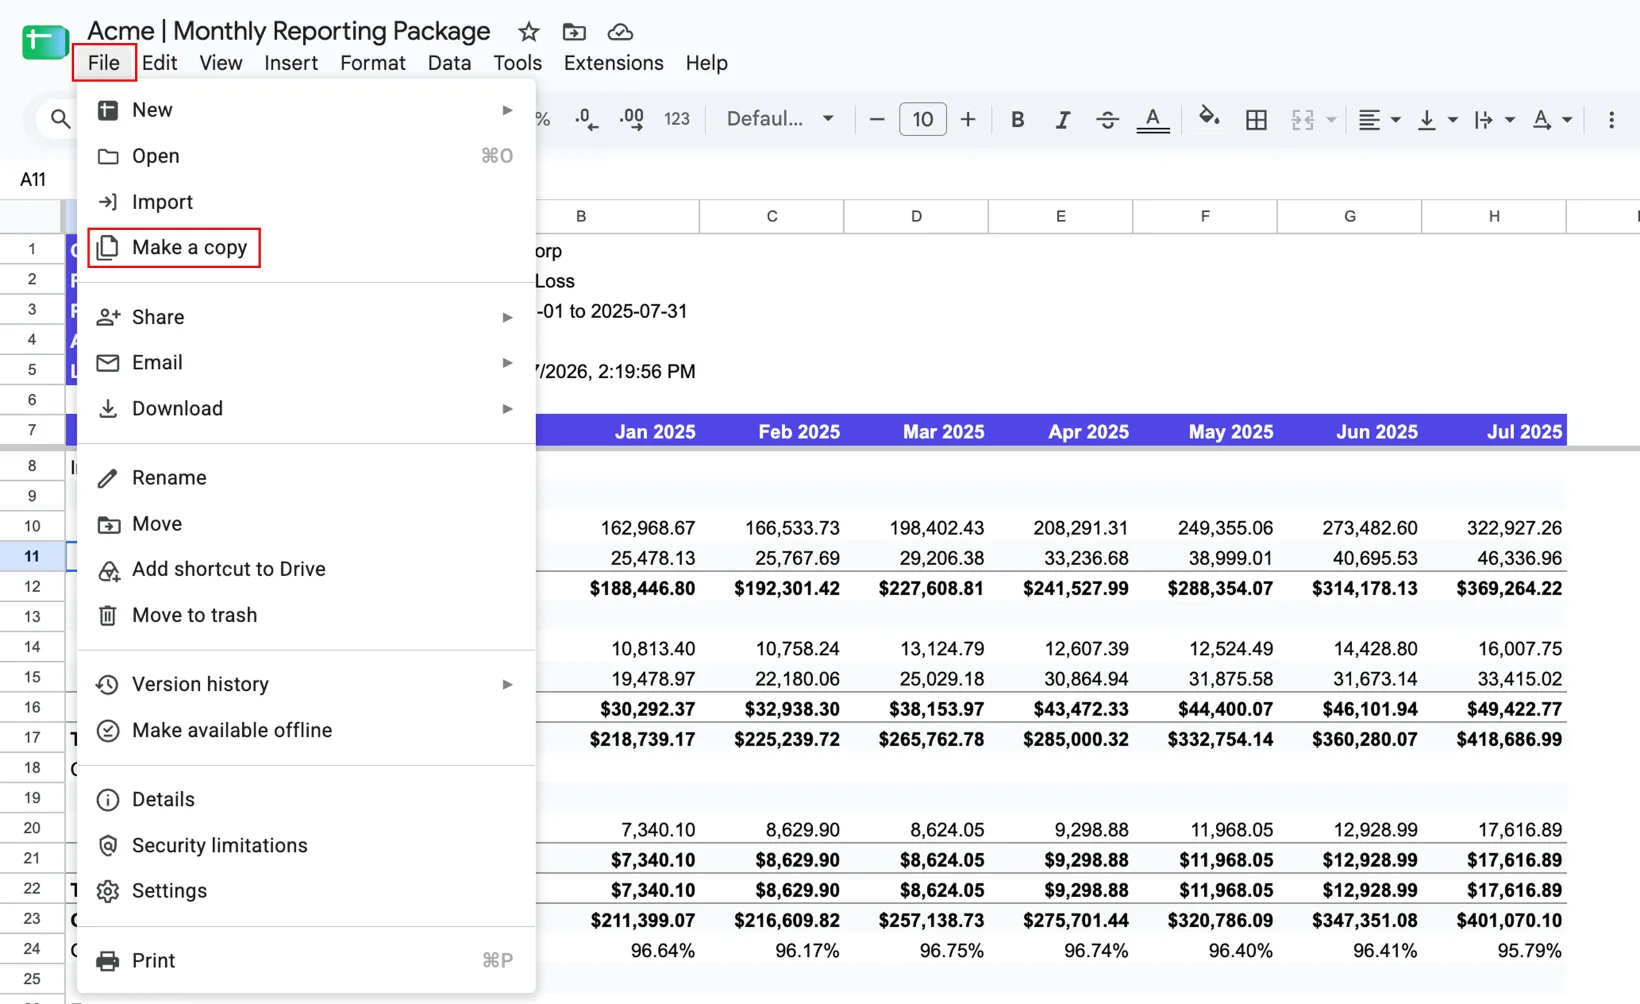Viewport: 1640px width, 1004px height.
Task: Click the three-dot more toolbar options
Action: tap(1611, 120)
